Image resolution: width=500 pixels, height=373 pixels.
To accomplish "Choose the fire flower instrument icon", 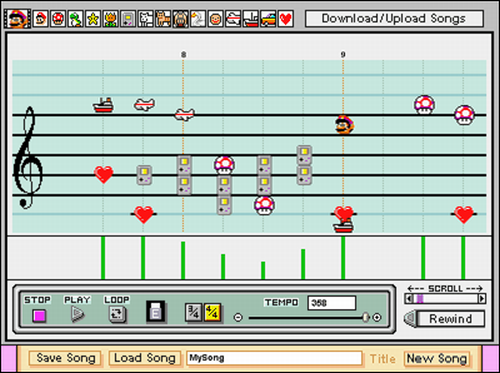I will tap(110, 18).
